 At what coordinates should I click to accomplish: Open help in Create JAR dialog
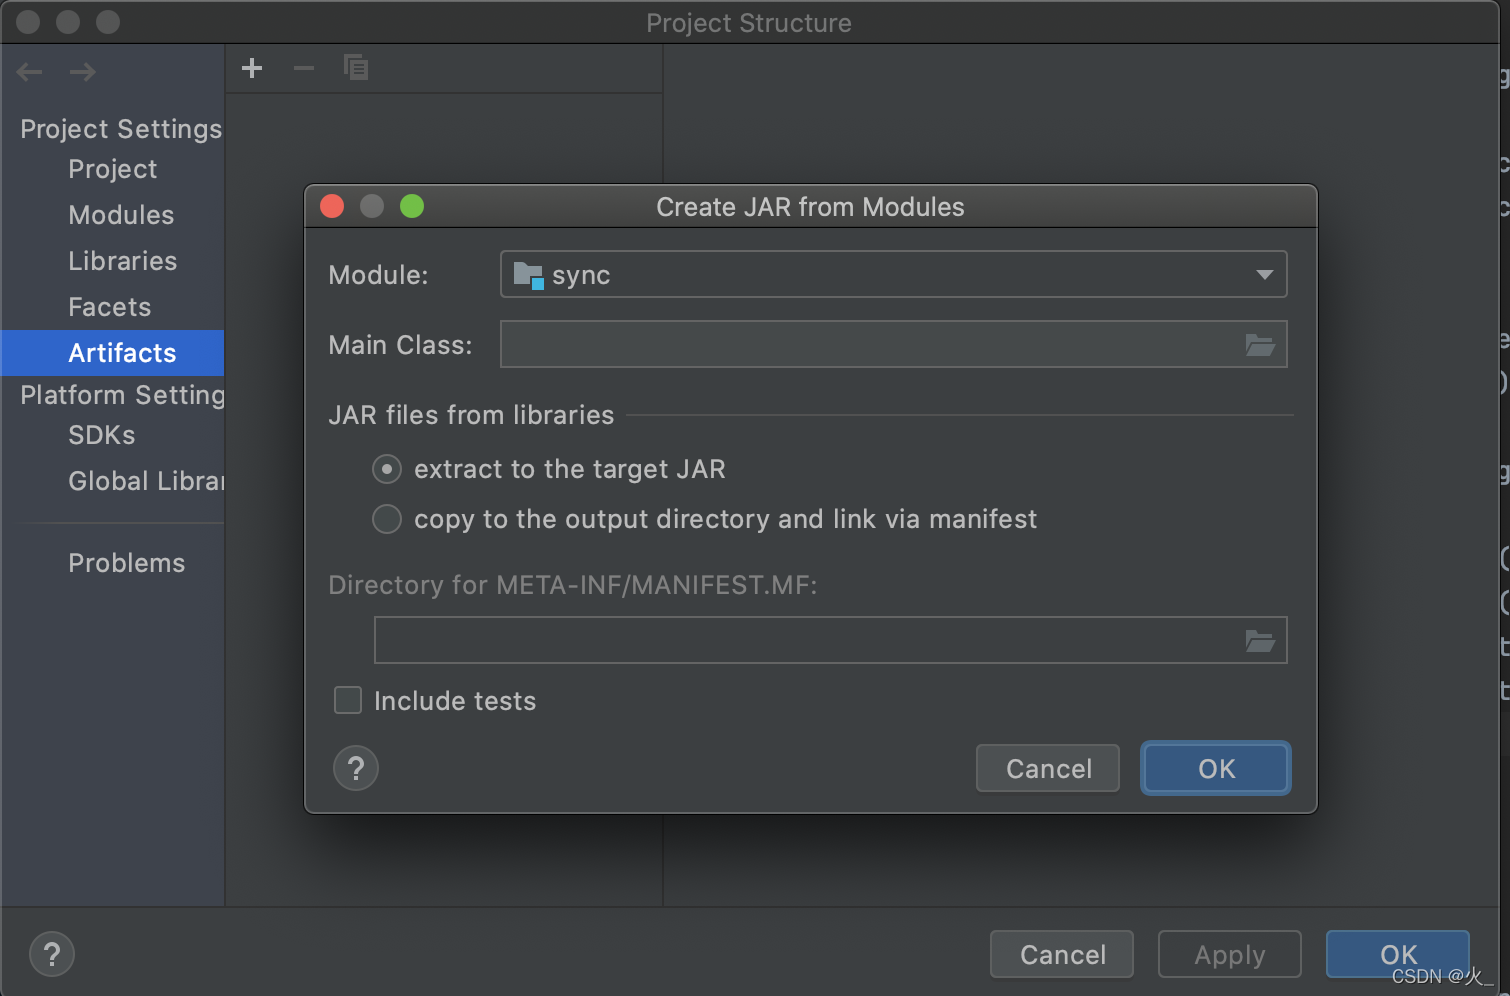click(x=356, y=769)
